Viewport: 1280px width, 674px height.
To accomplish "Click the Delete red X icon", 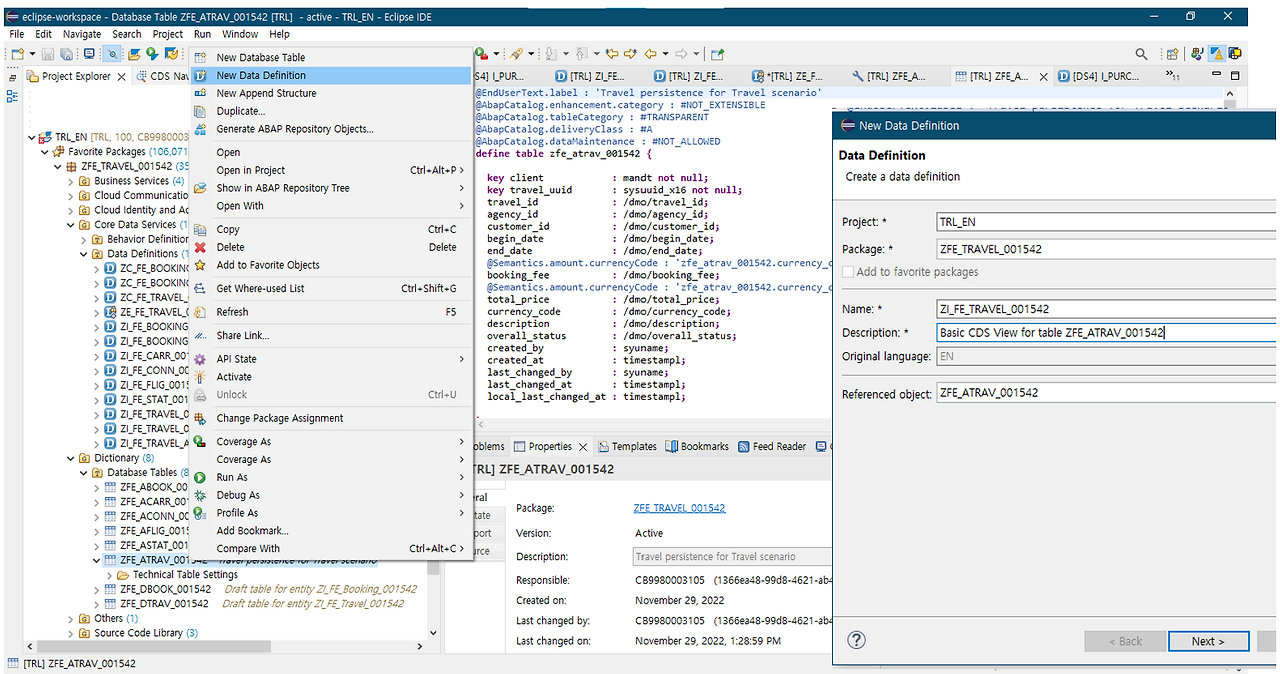I will coord(200,247).
